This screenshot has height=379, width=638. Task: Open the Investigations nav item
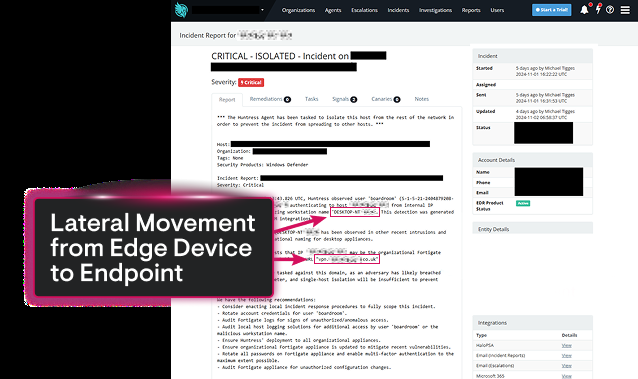click(435, 10)
